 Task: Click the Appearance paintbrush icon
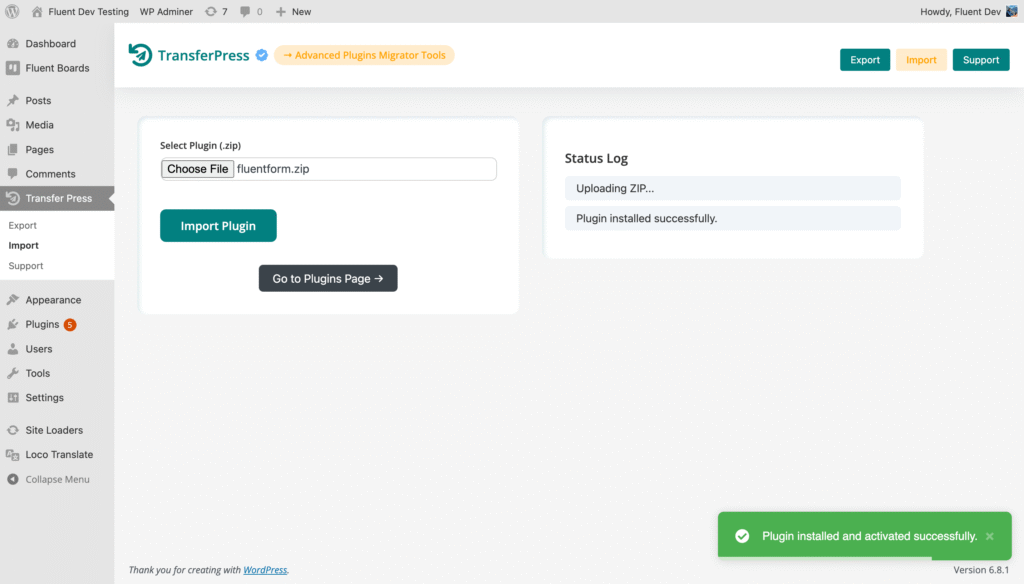(13, 300)
